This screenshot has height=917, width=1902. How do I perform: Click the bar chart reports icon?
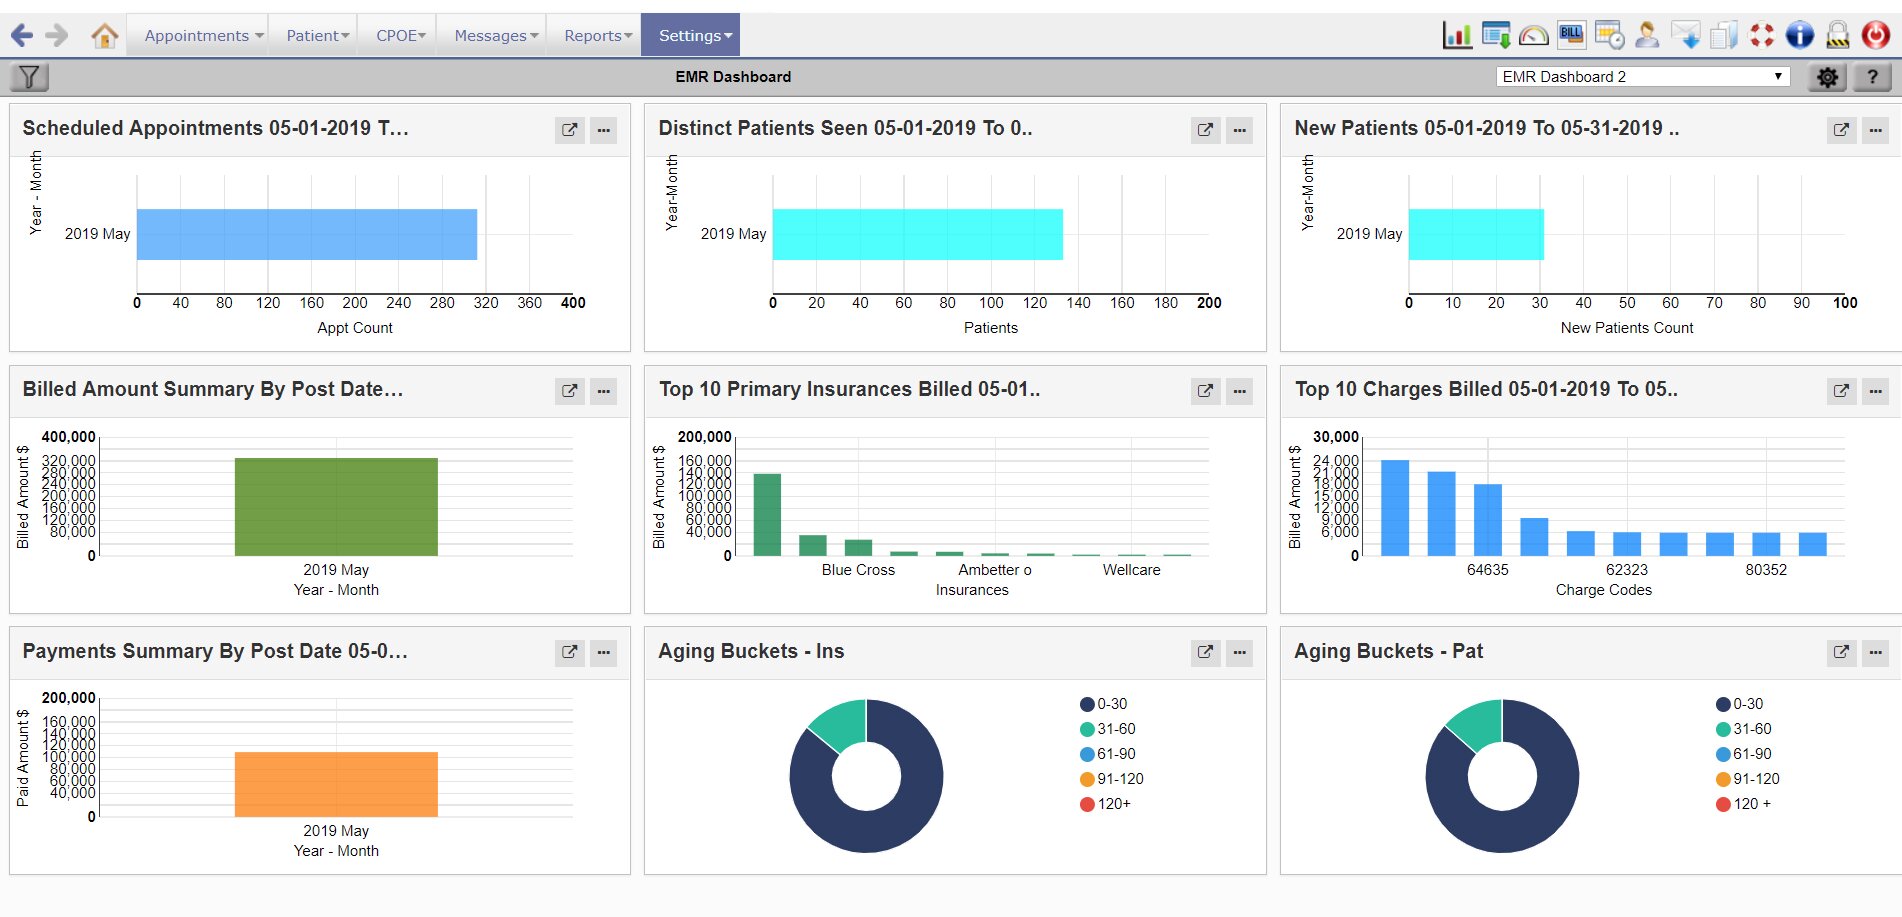click(1457, 36)
